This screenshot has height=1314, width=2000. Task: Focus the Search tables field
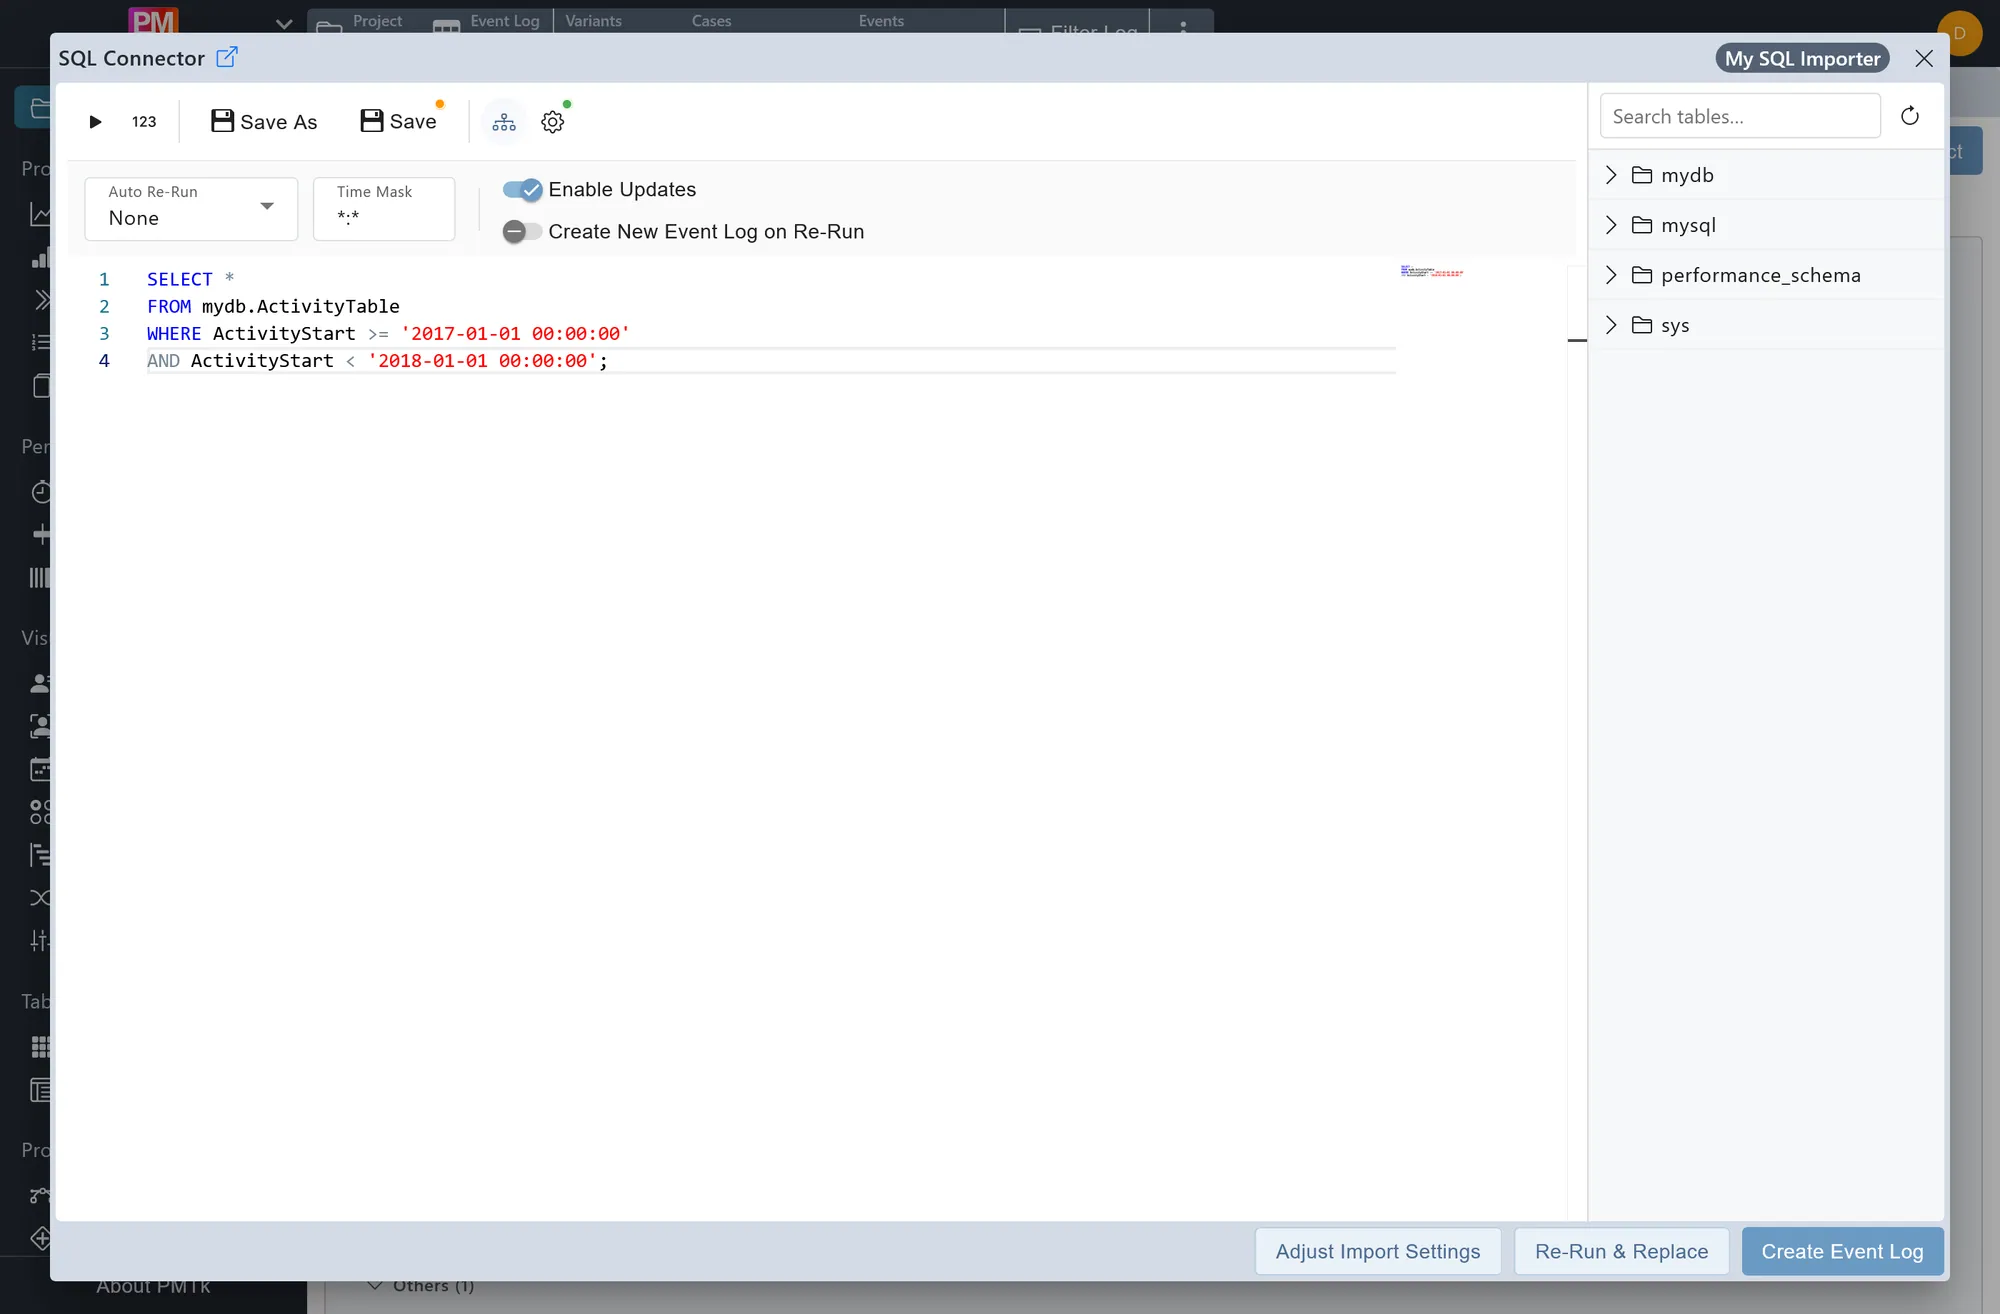click(x=1740, y=116)
